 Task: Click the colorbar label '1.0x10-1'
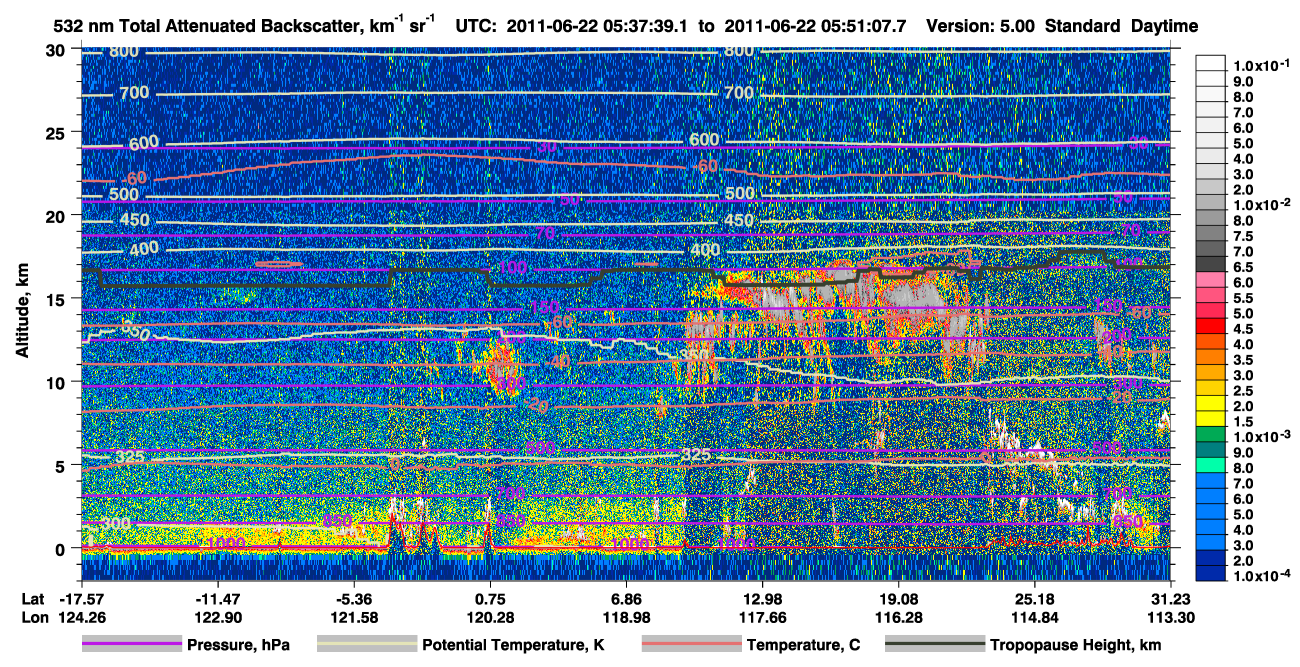1260,65
